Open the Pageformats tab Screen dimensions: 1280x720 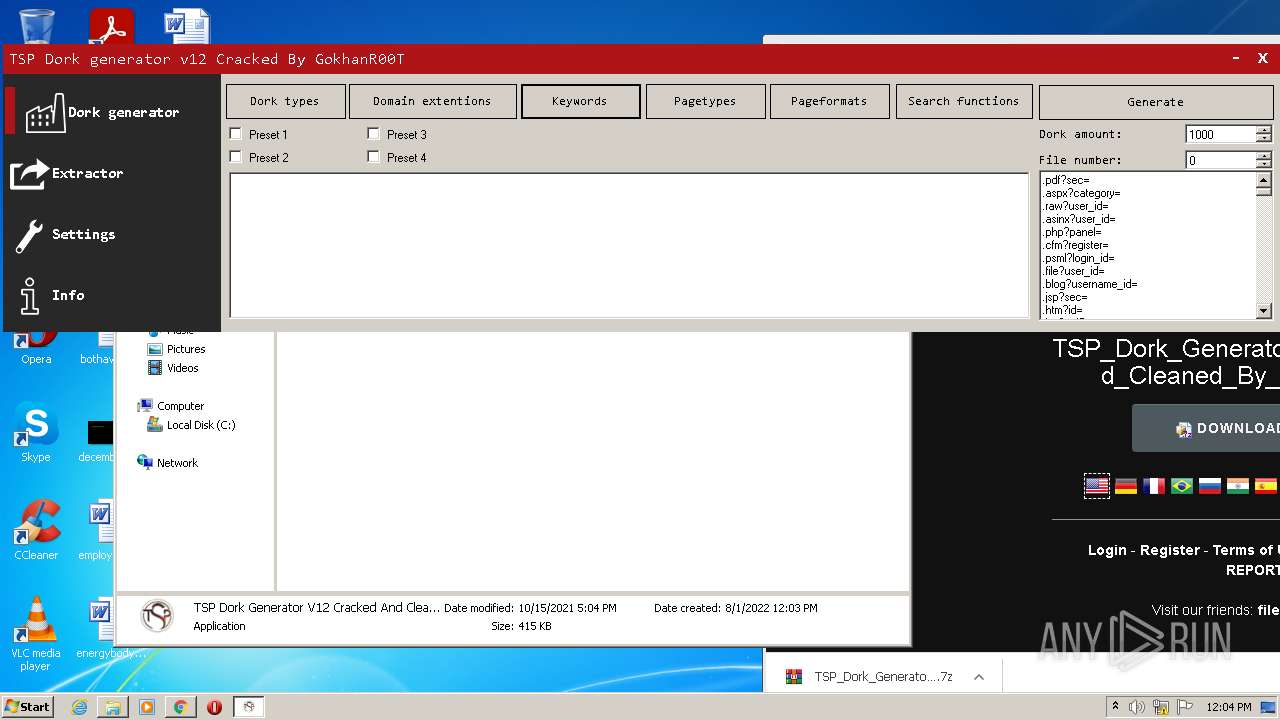pos(829,101)
